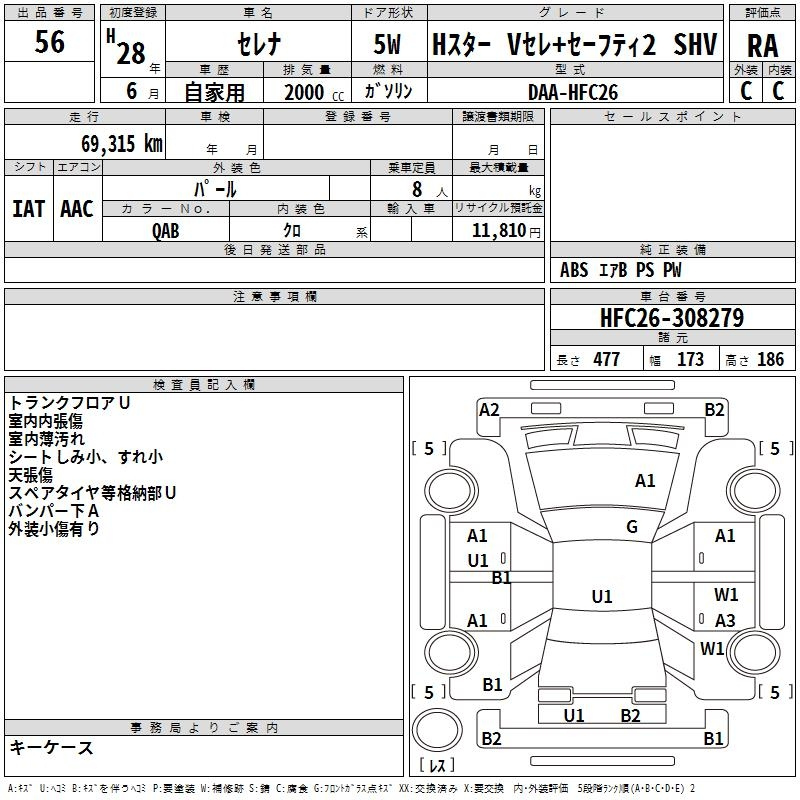Select the mileage 69,315 km
This screenshot has width=800, height=800.
click(x=122, y=143)
